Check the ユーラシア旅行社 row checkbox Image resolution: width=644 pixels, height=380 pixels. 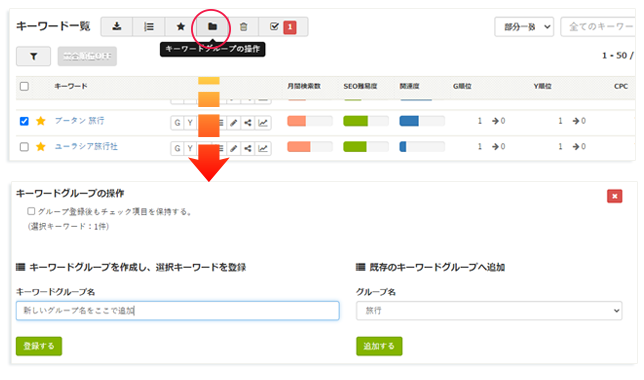coord(24,147)
